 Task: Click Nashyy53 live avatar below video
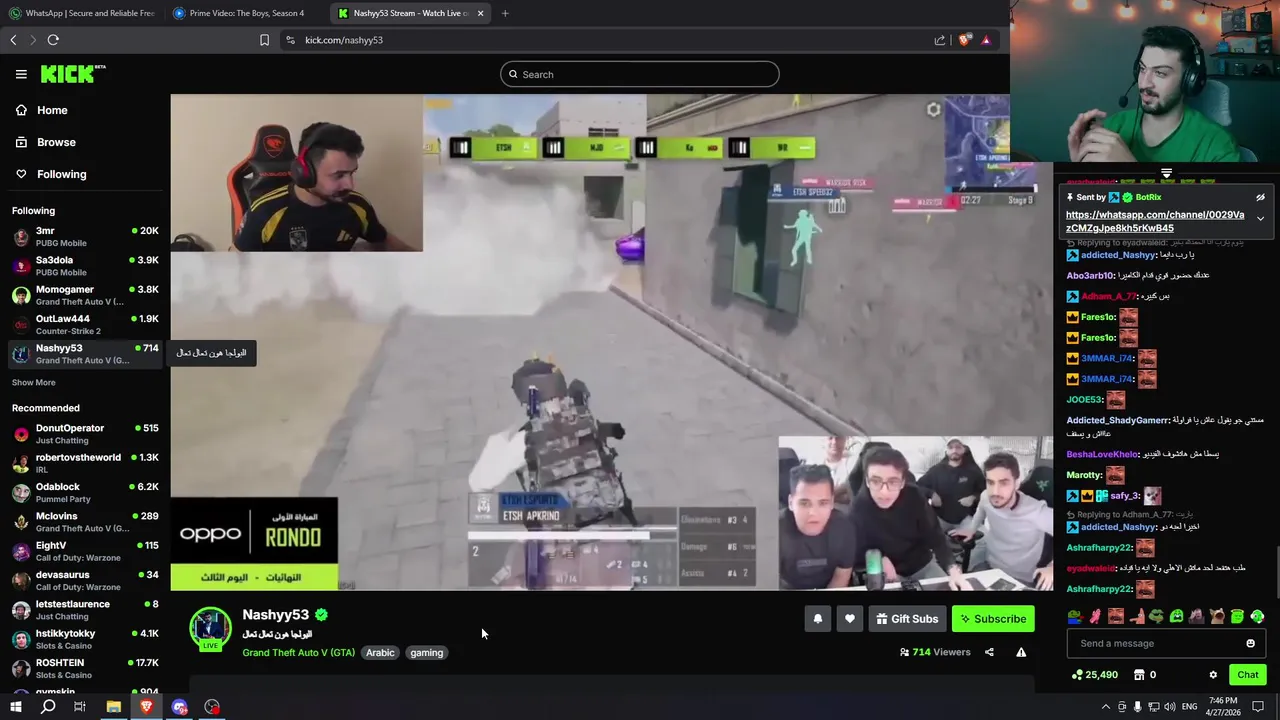tap(210, 629)
